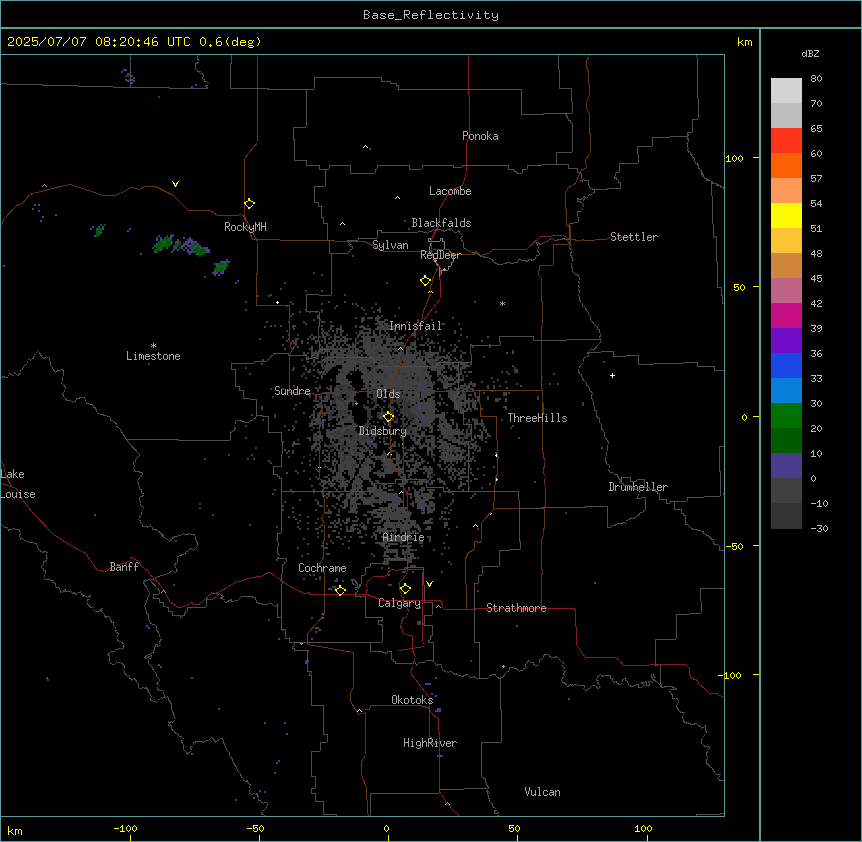The height and width of the screenshot is (842, 862).
Task: Click the yellow V marker north of Limestone
Action: point(175,184)
